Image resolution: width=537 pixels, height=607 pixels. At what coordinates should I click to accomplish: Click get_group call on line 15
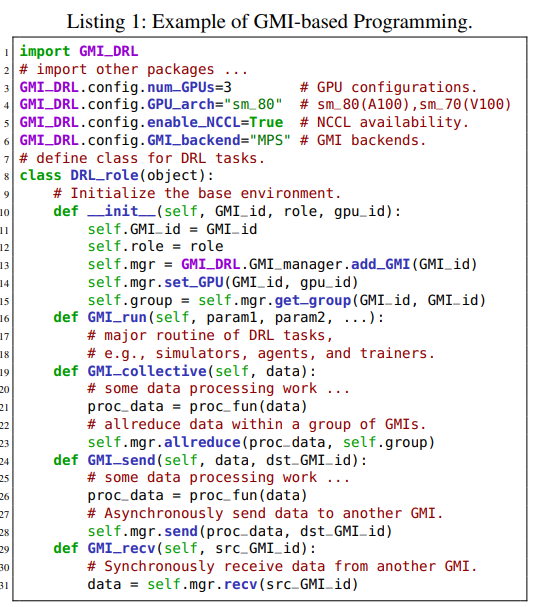coord(313,300)
